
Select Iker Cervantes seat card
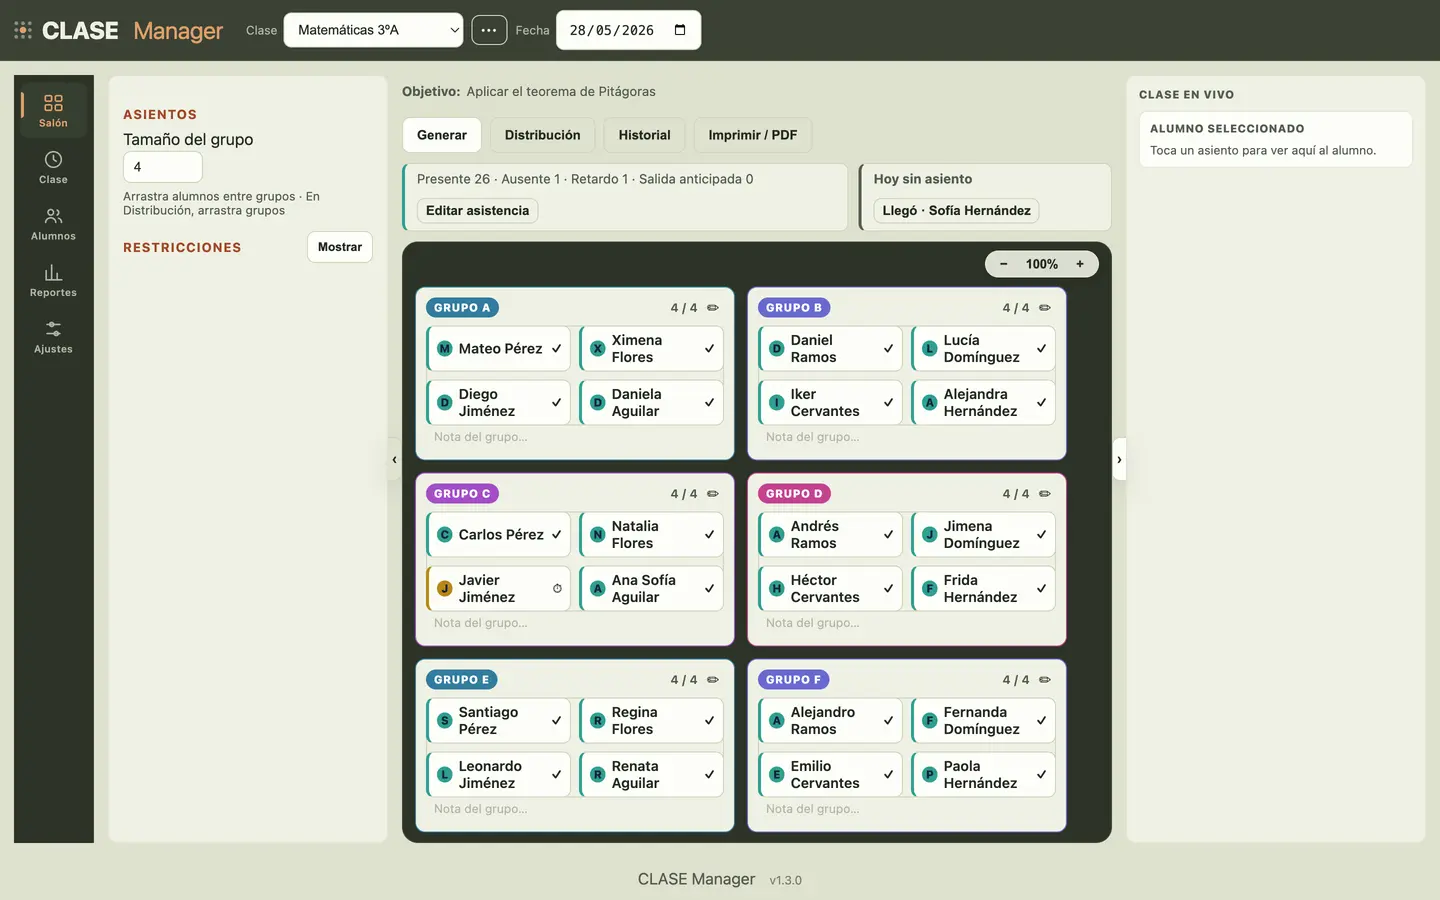830,403
